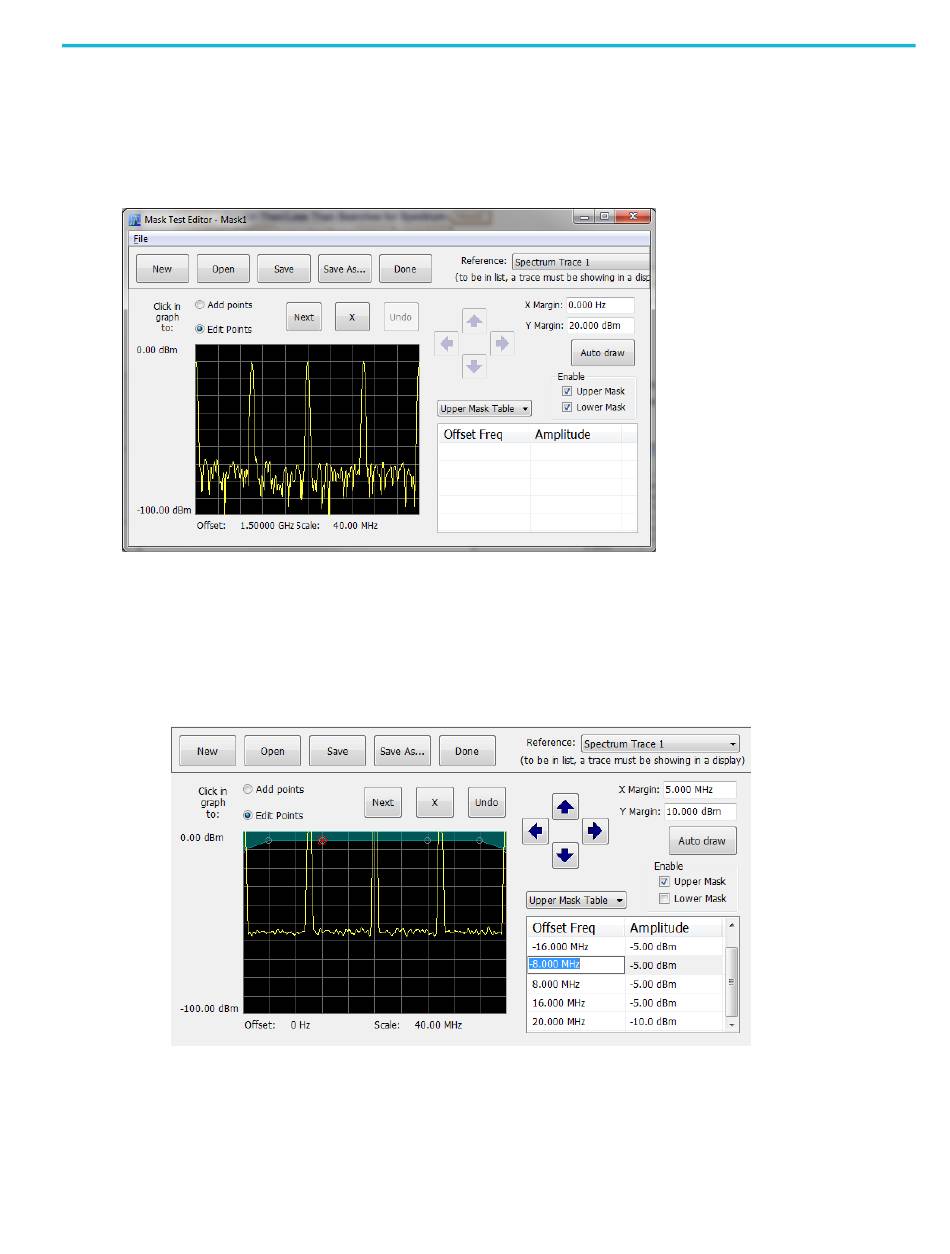Click the blue up arrow in lower editor
The width and height of the screenshot is (950, 1254).
566,807
